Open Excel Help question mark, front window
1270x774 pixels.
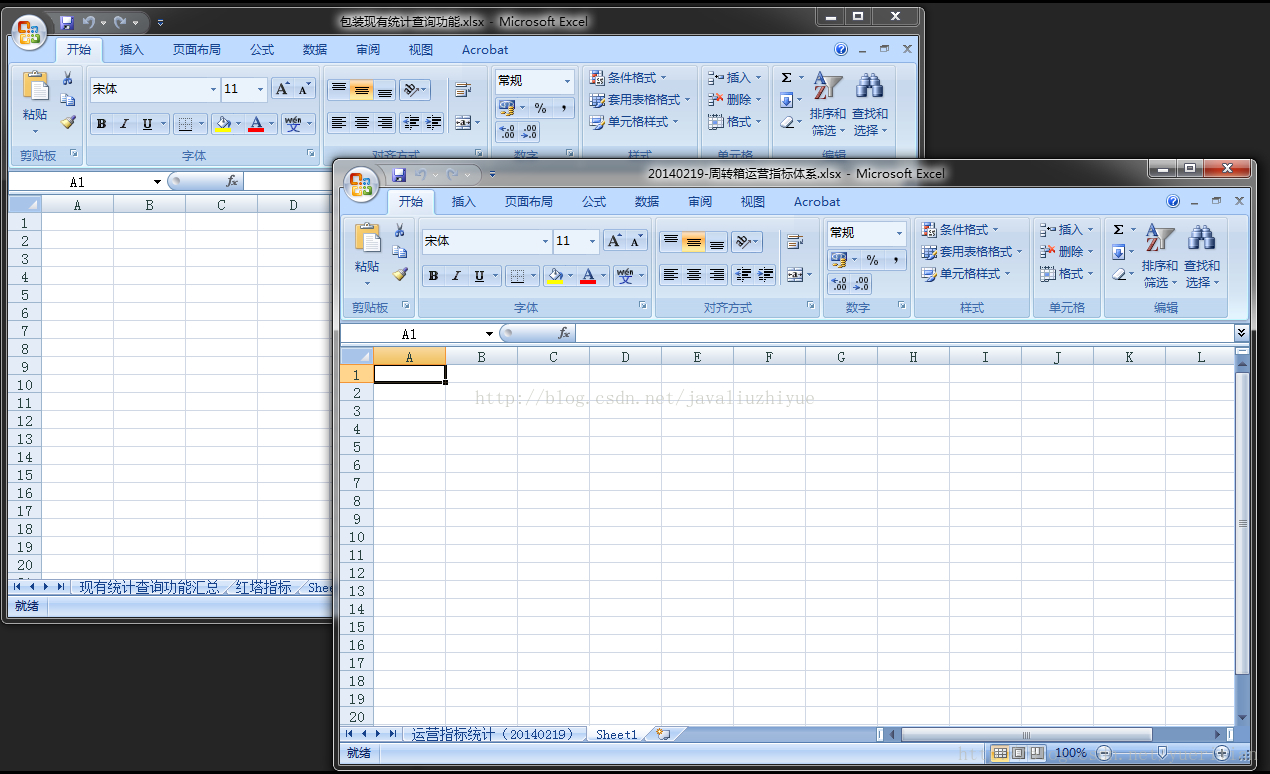[x=1174, y=201]
